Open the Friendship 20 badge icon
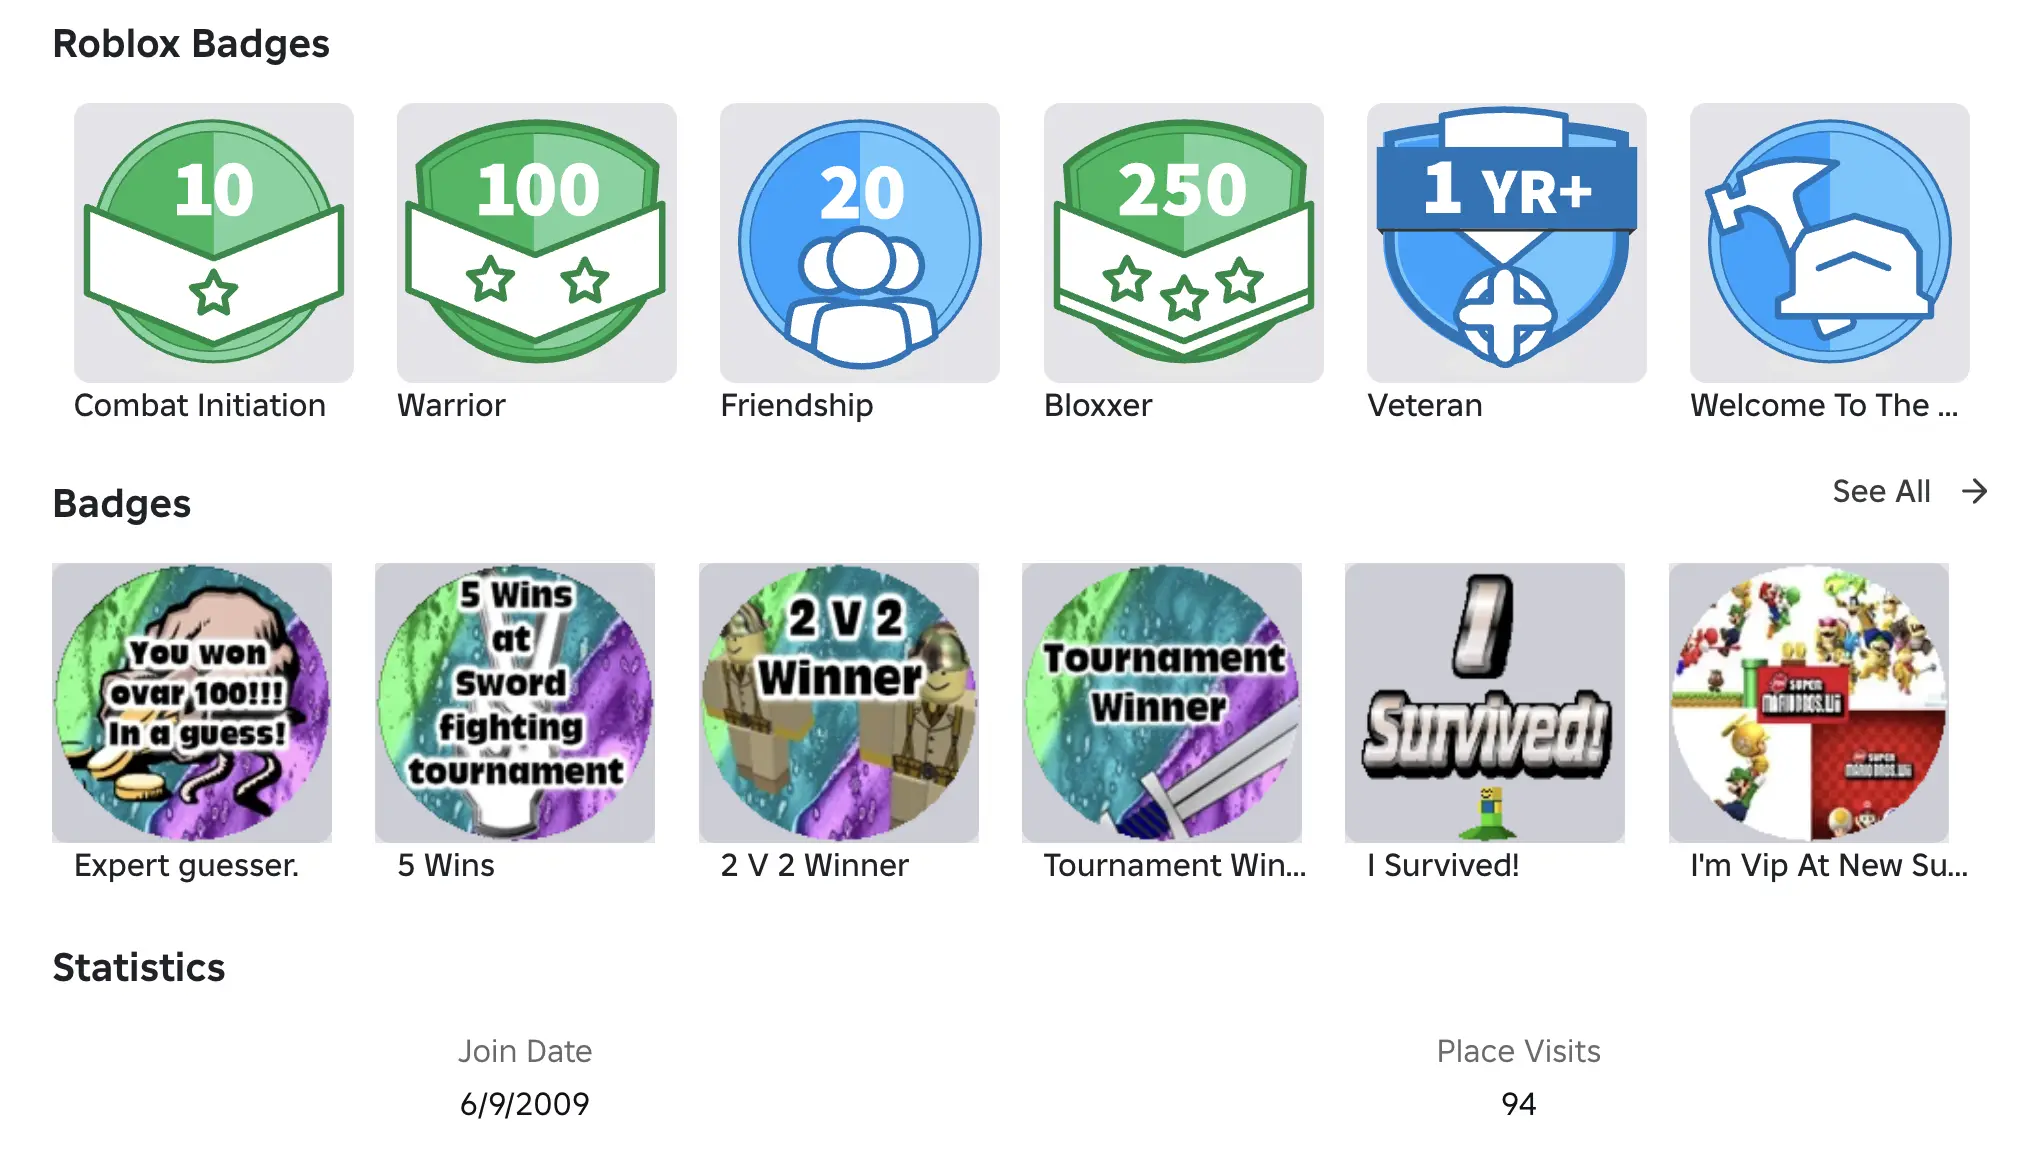The image size is (2034, 1172). (860, 242)
